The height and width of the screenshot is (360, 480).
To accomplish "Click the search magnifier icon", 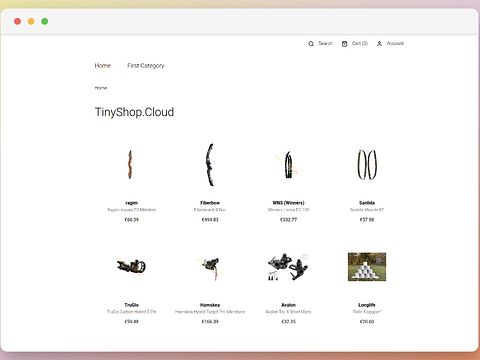I will [311, 44].
